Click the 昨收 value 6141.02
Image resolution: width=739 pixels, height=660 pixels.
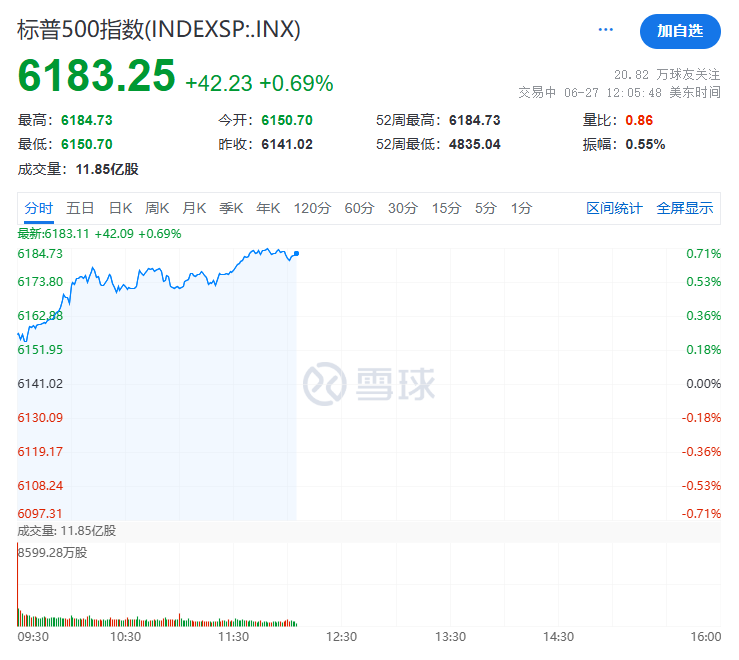(287, 144)
